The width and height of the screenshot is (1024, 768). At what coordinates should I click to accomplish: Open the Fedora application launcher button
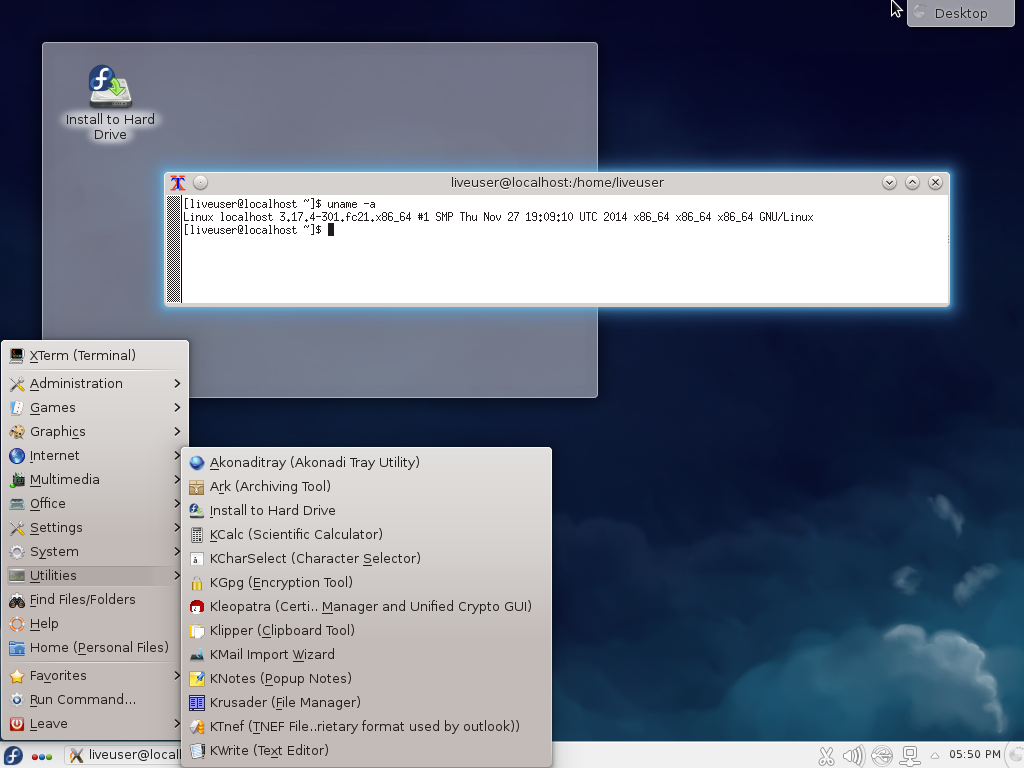[12, 756]
